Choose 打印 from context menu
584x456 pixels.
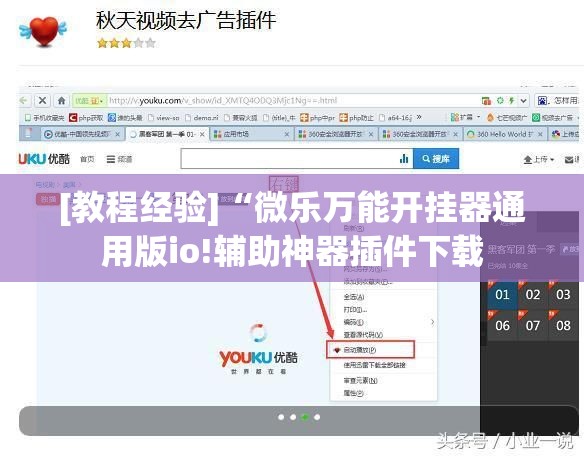(x=355, y=310)
